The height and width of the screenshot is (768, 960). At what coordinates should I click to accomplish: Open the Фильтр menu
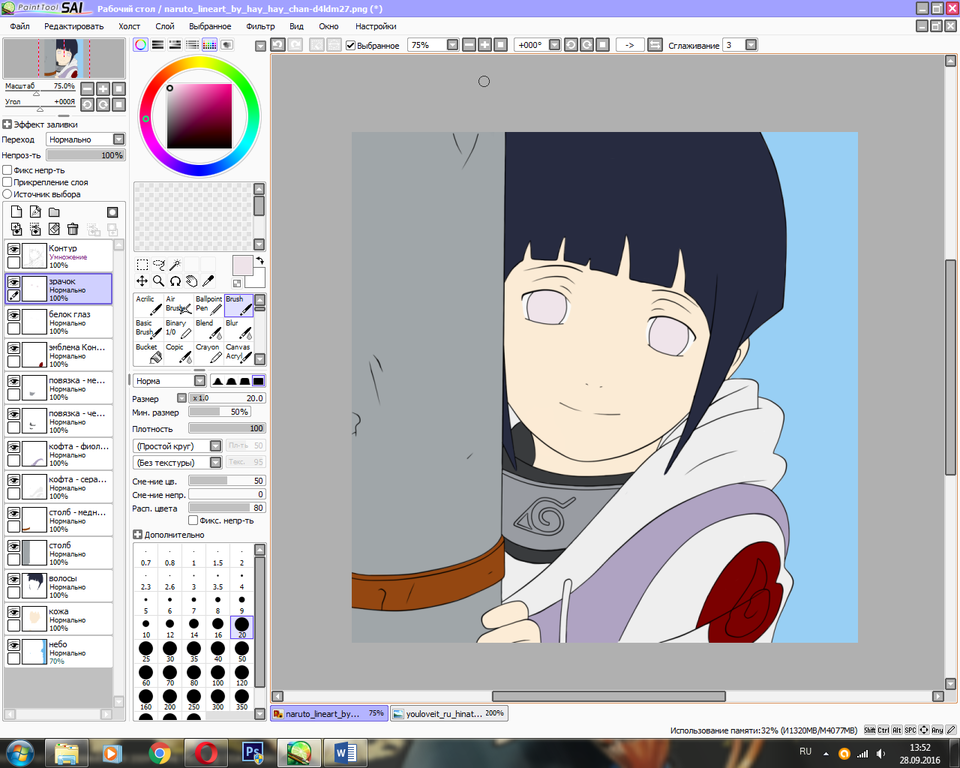(260, 26)
